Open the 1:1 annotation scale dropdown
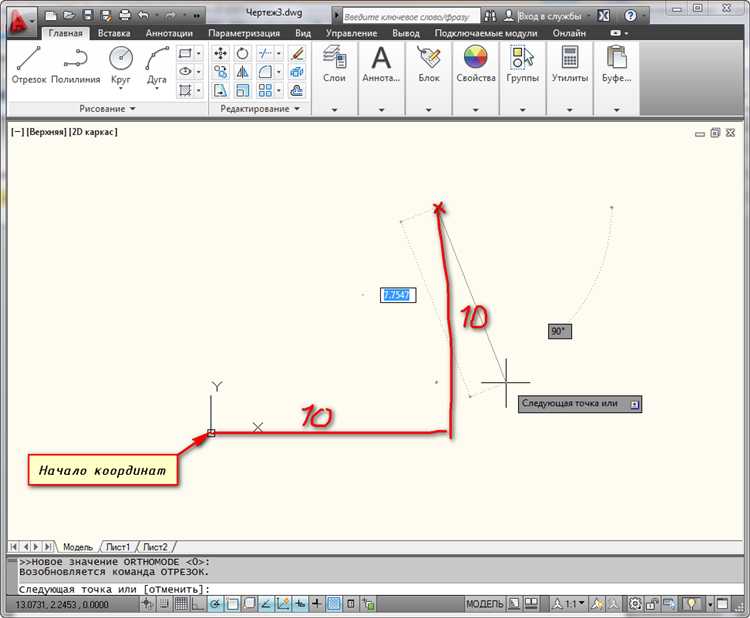The width and height of the screenshot is (750, 618). 569,604
